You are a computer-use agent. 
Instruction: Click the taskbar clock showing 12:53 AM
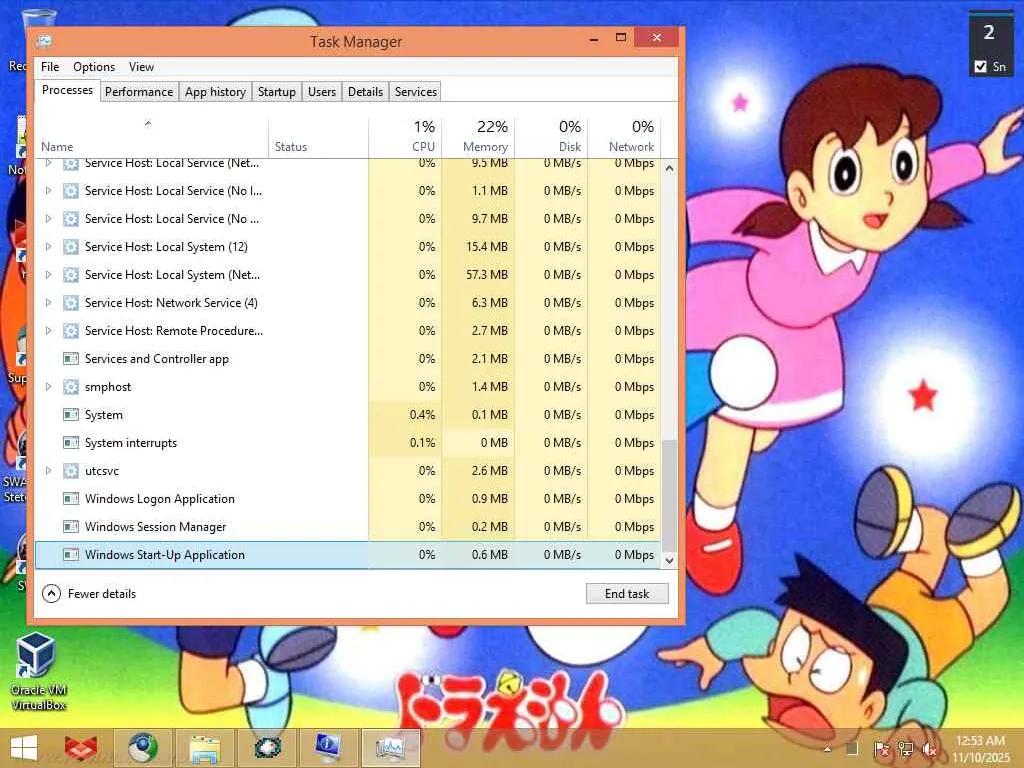coord(980,749)
